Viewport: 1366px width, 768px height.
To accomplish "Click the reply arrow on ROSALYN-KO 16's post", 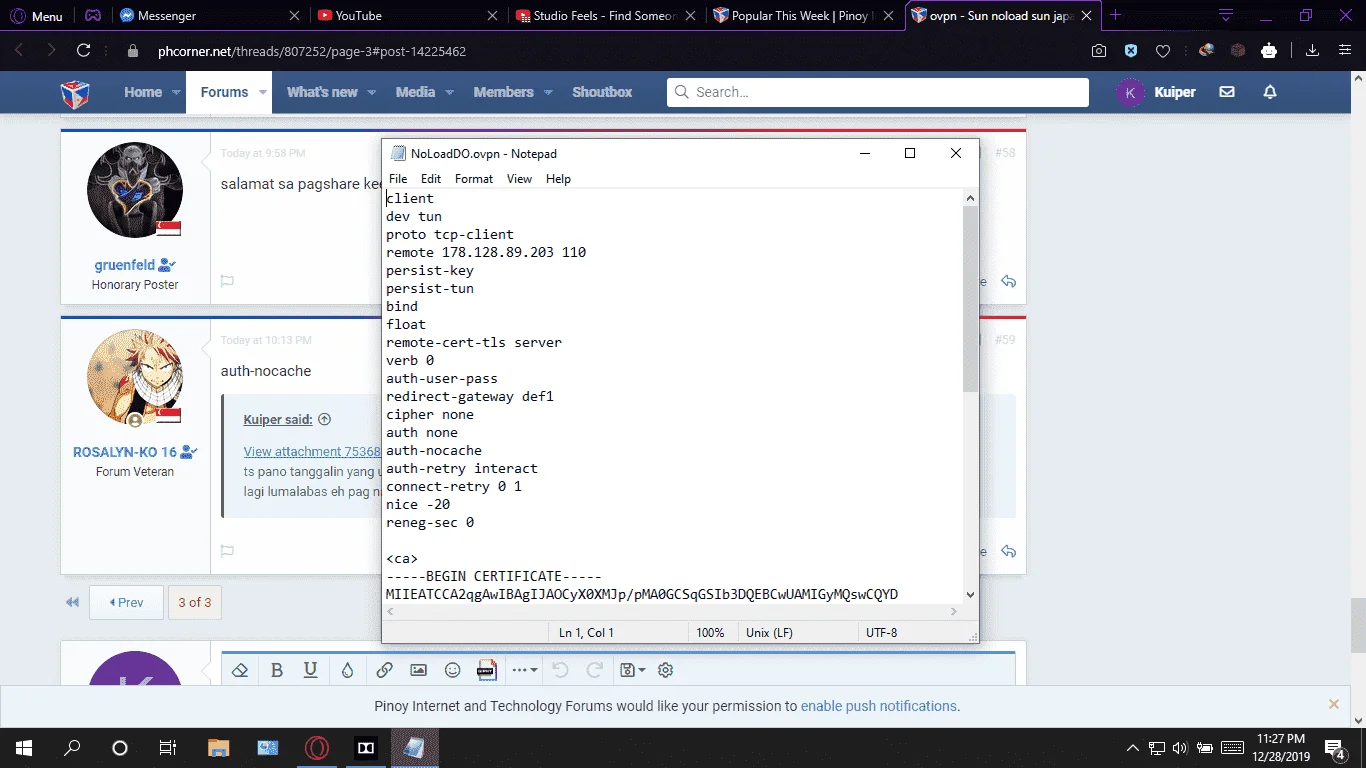I will coord(1008,551).
